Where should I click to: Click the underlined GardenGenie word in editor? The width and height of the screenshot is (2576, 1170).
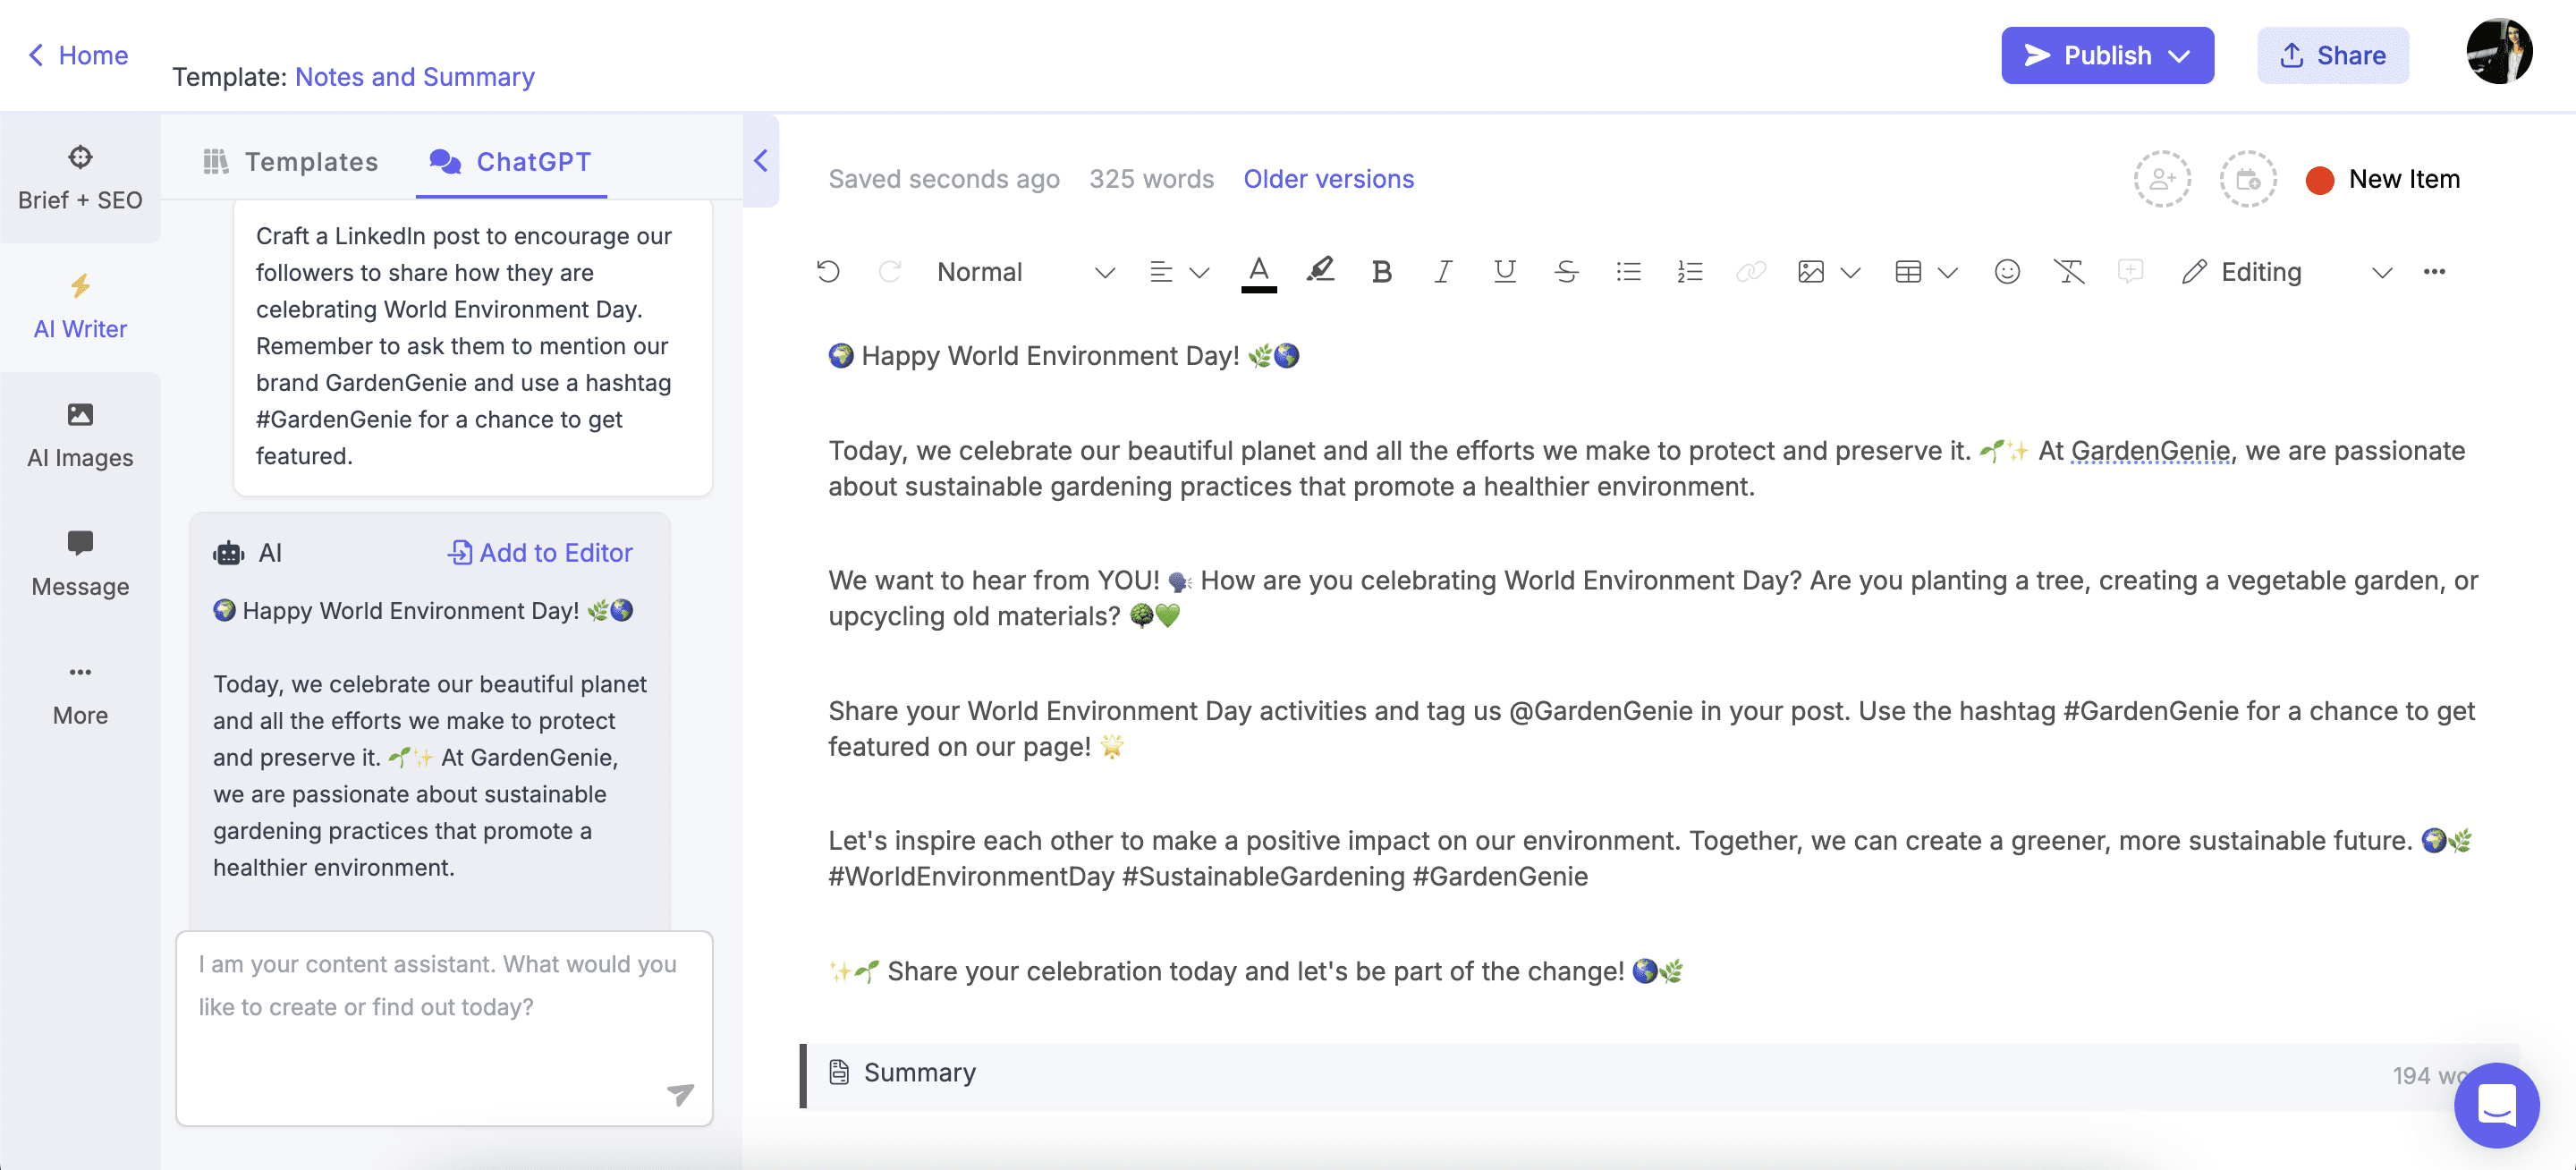[x=2150, y=451]
